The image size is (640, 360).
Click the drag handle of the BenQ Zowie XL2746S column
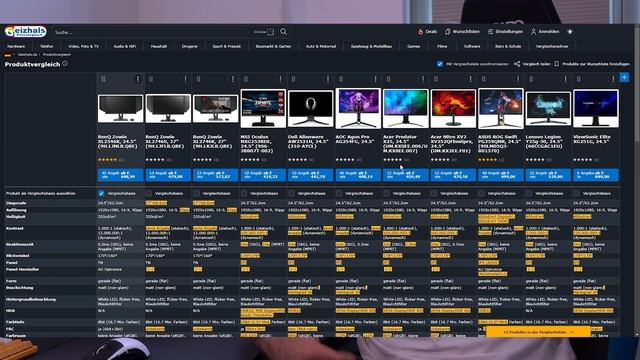point(151,79)
